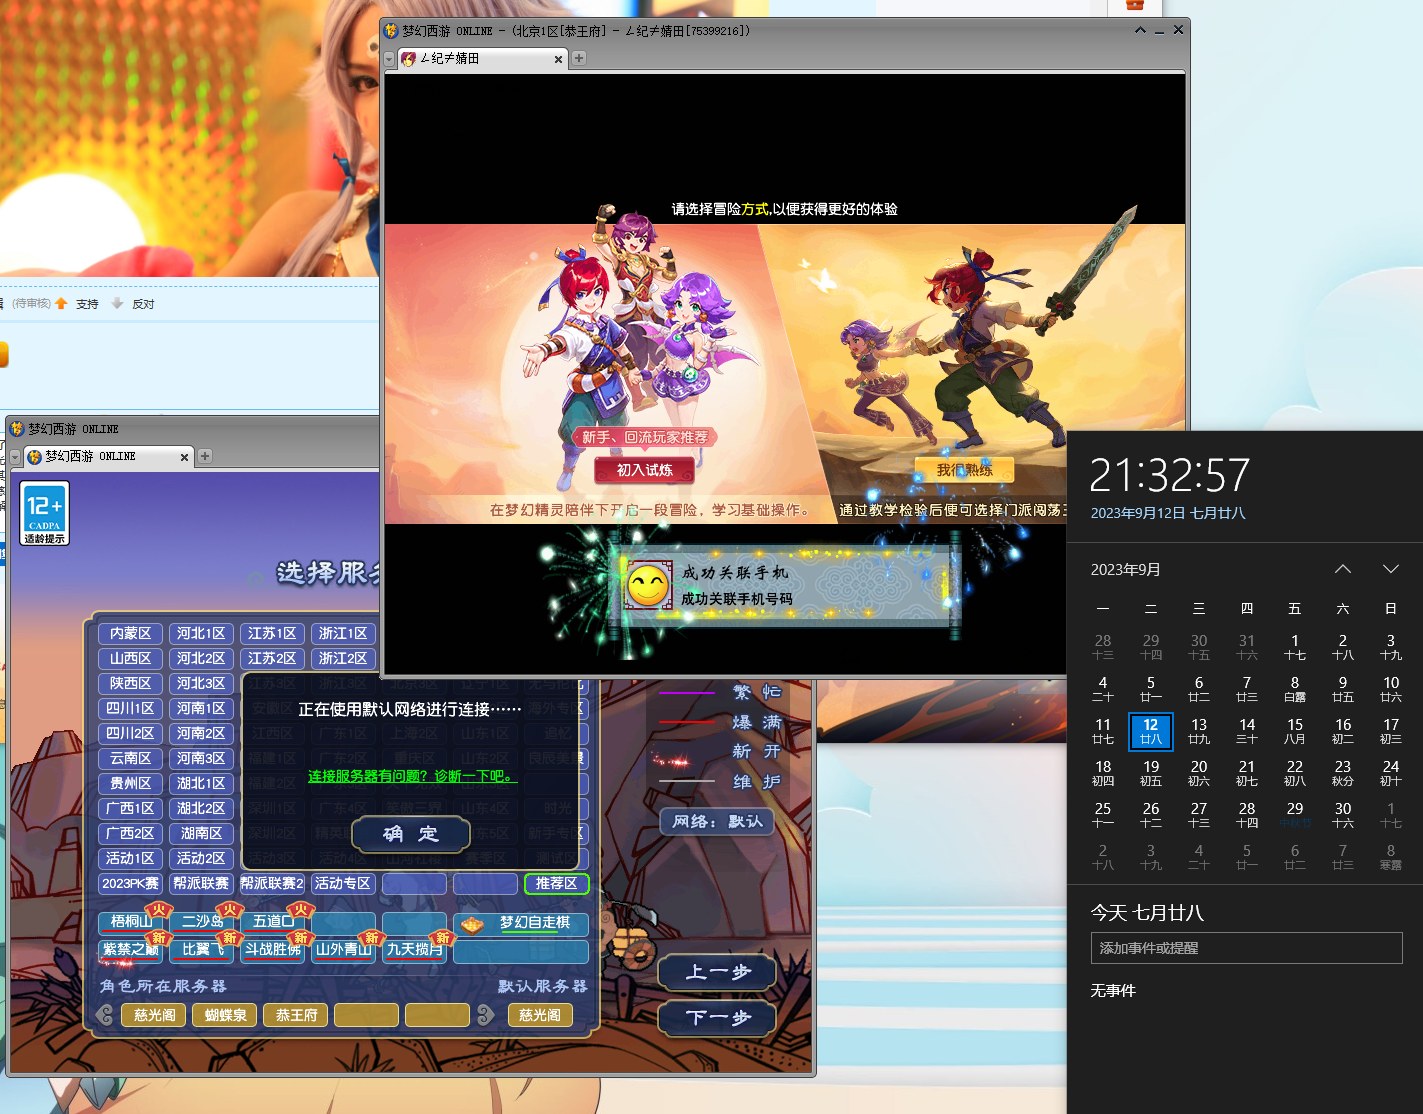Select the 内蒙区 server region
1423x1114 pixels.
131,634
